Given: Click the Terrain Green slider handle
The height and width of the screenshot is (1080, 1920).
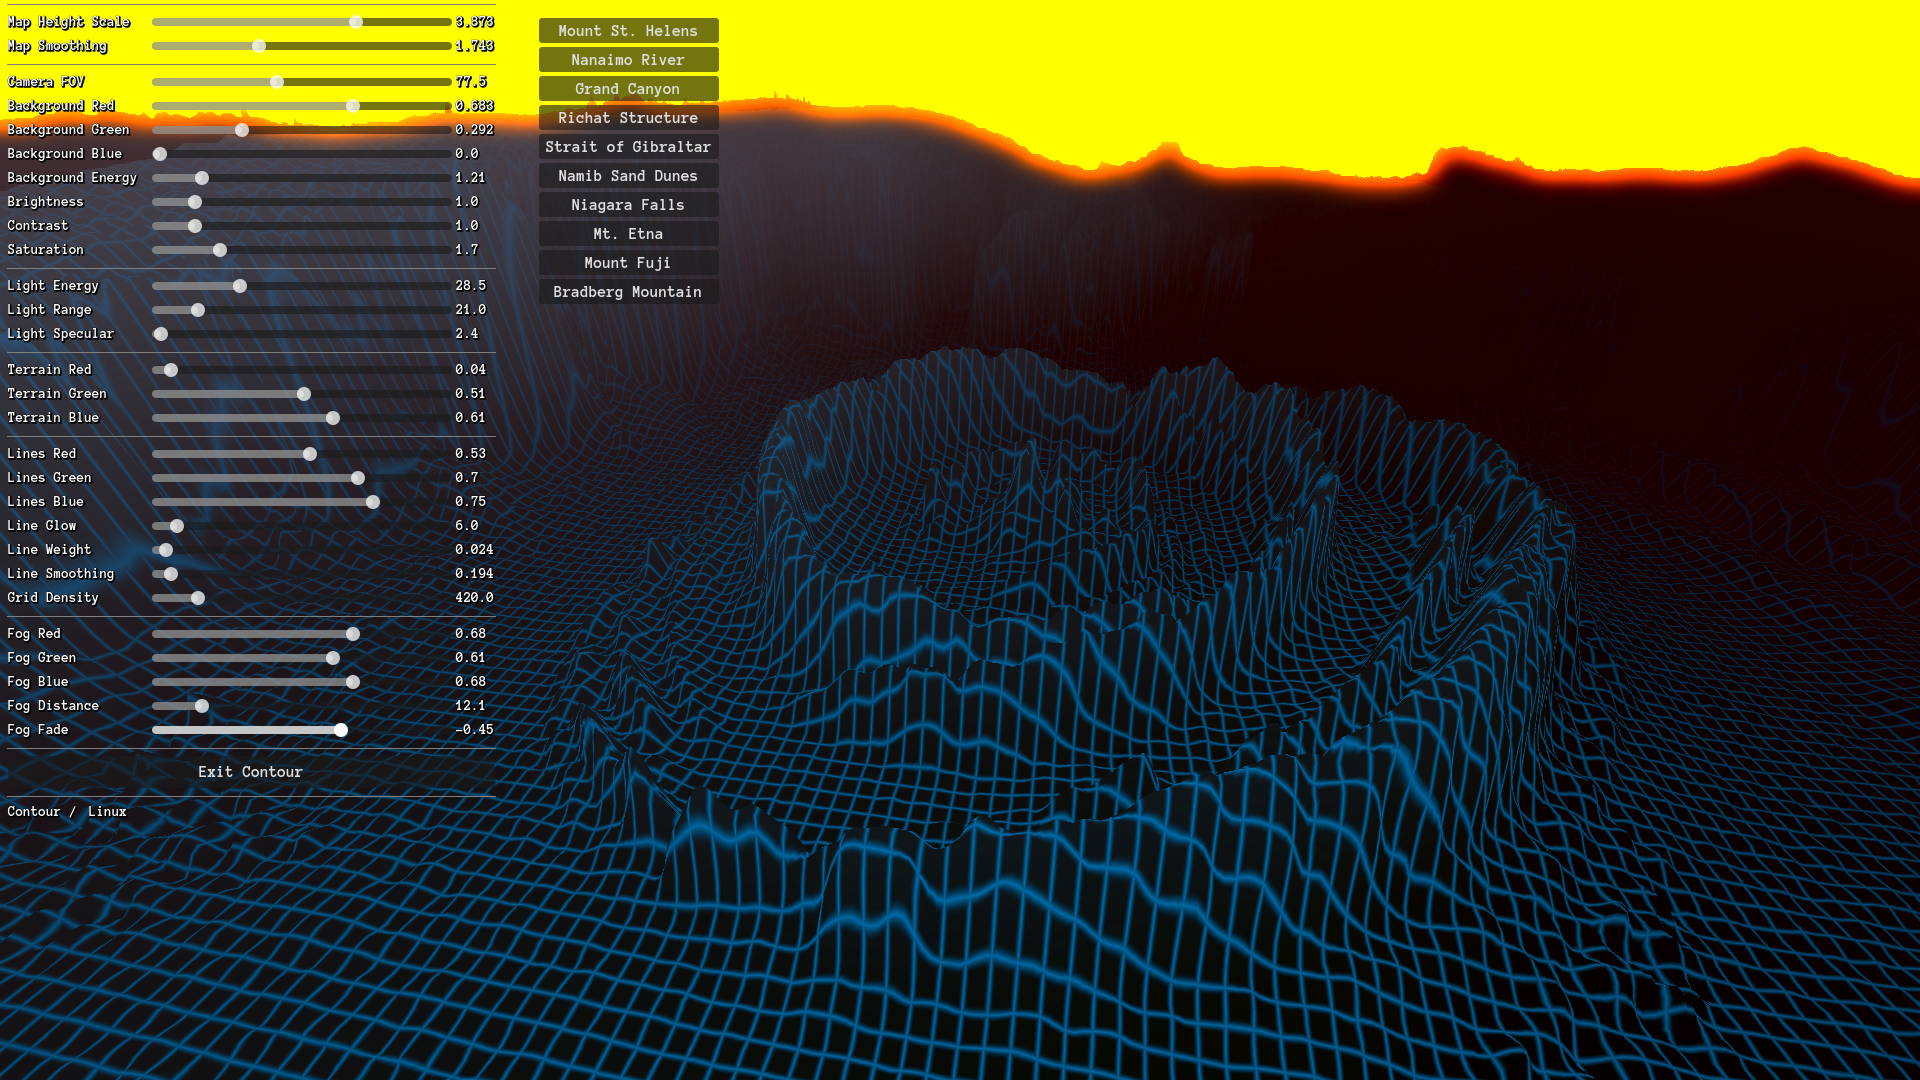Looking at the screenshot, I should coord(304,394).
